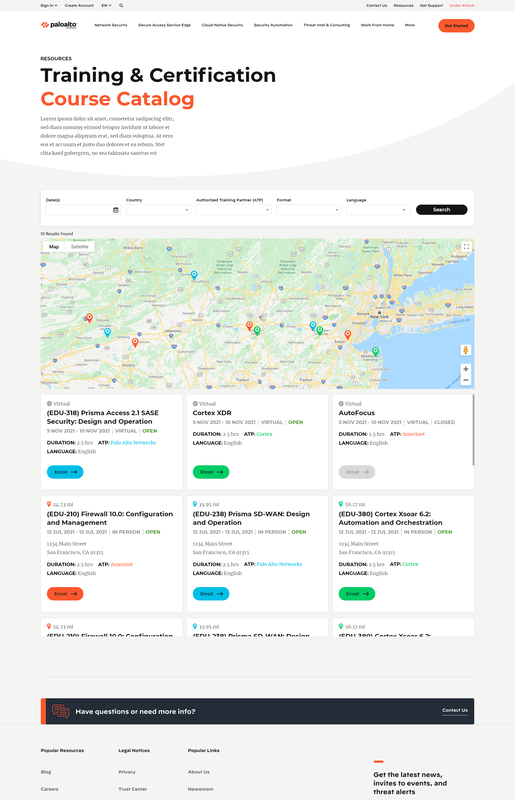The width and height of the screenshot is (515, 800).
Task: Open the Trust Center footer link
Action: tap(133, 789)
